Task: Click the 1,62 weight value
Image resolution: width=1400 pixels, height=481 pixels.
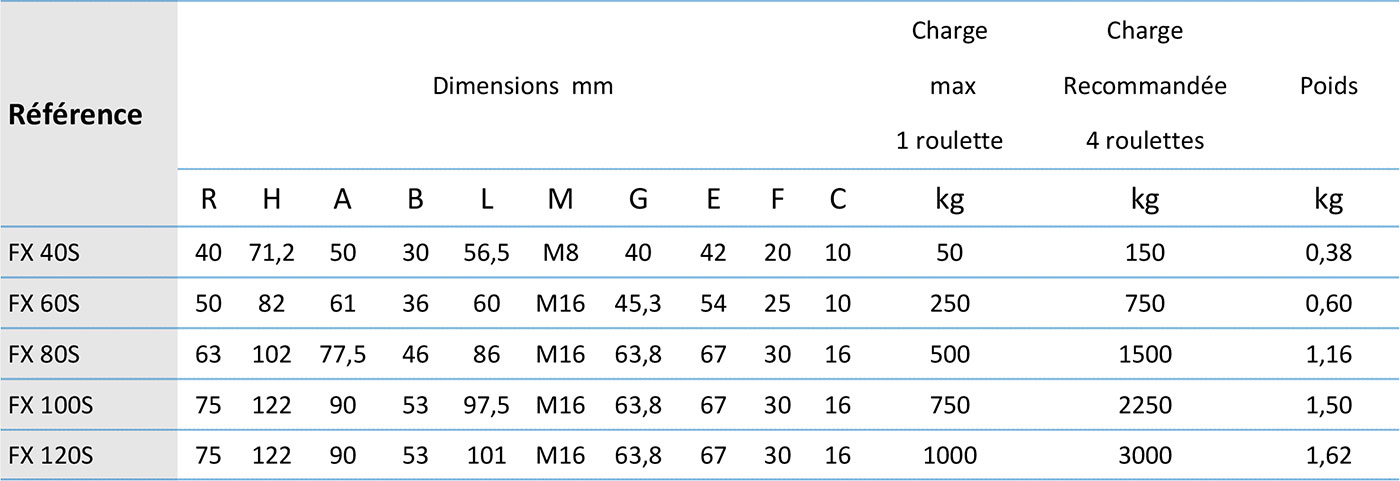Action: [x=1328, y=456]
